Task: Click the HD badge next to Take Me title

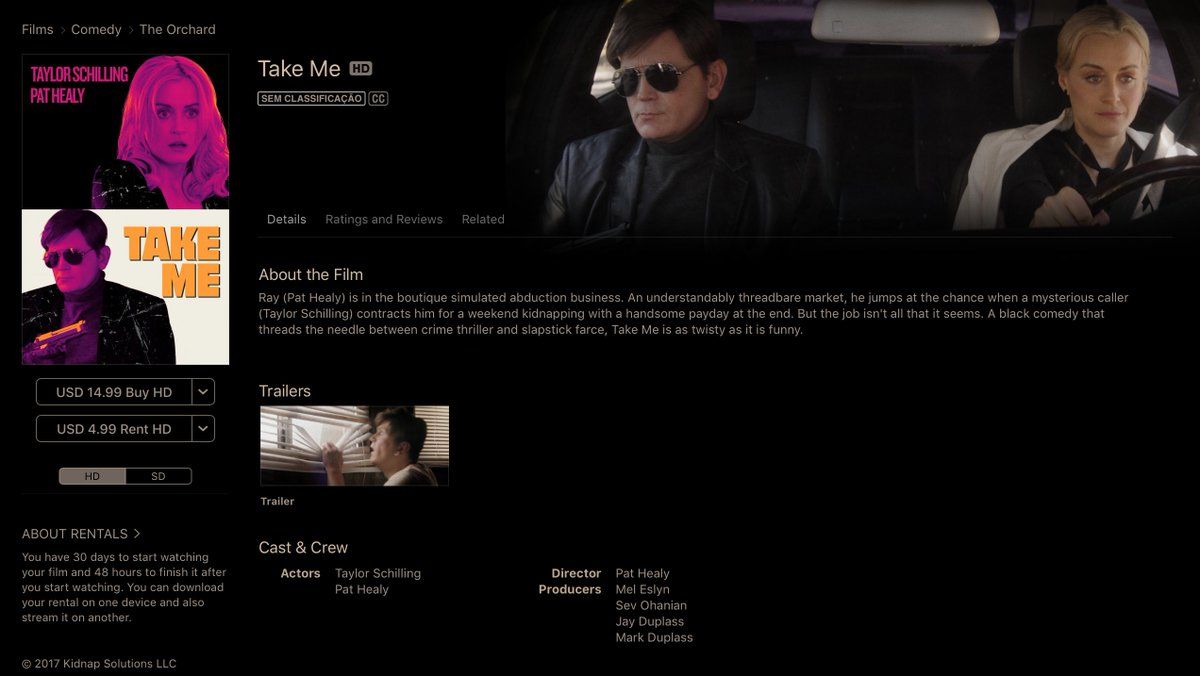Action: [x=360, y=69]
